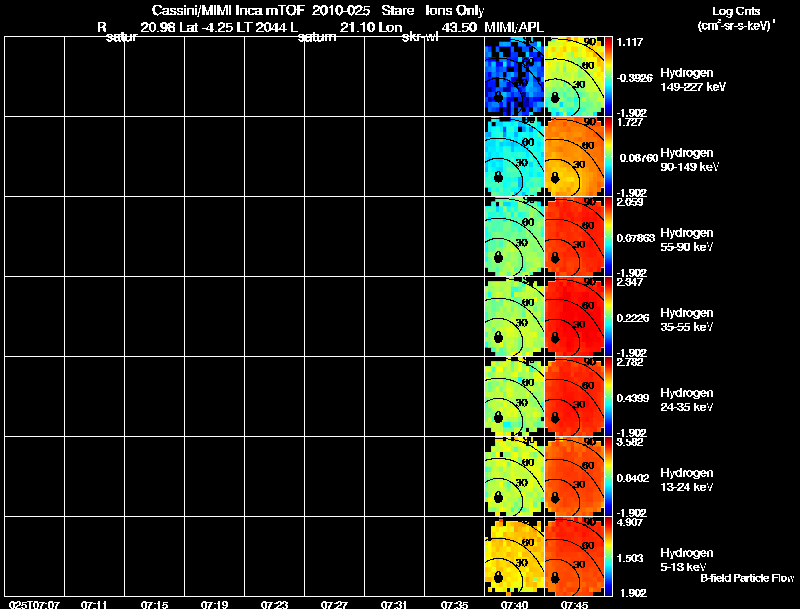Click the scale maximum value '3.582'
The image size is (800, 609).
(630, 443)
